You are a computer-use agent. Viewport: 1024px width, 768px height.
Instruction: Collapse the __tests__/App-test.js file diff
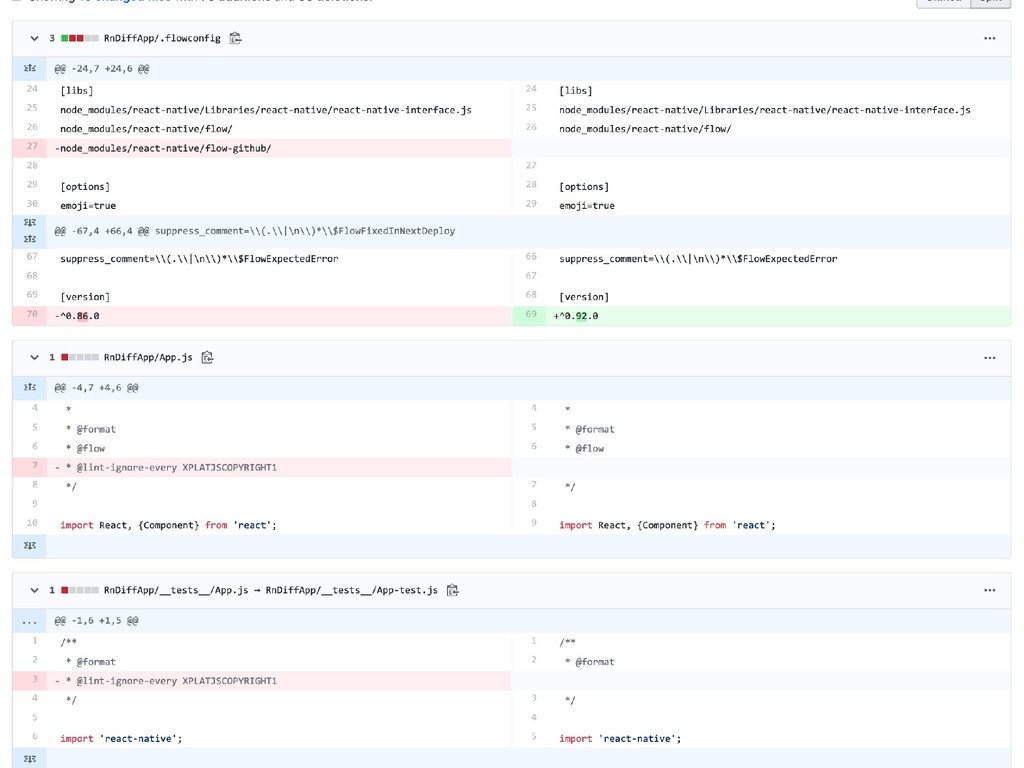click(x=35, y=590)
